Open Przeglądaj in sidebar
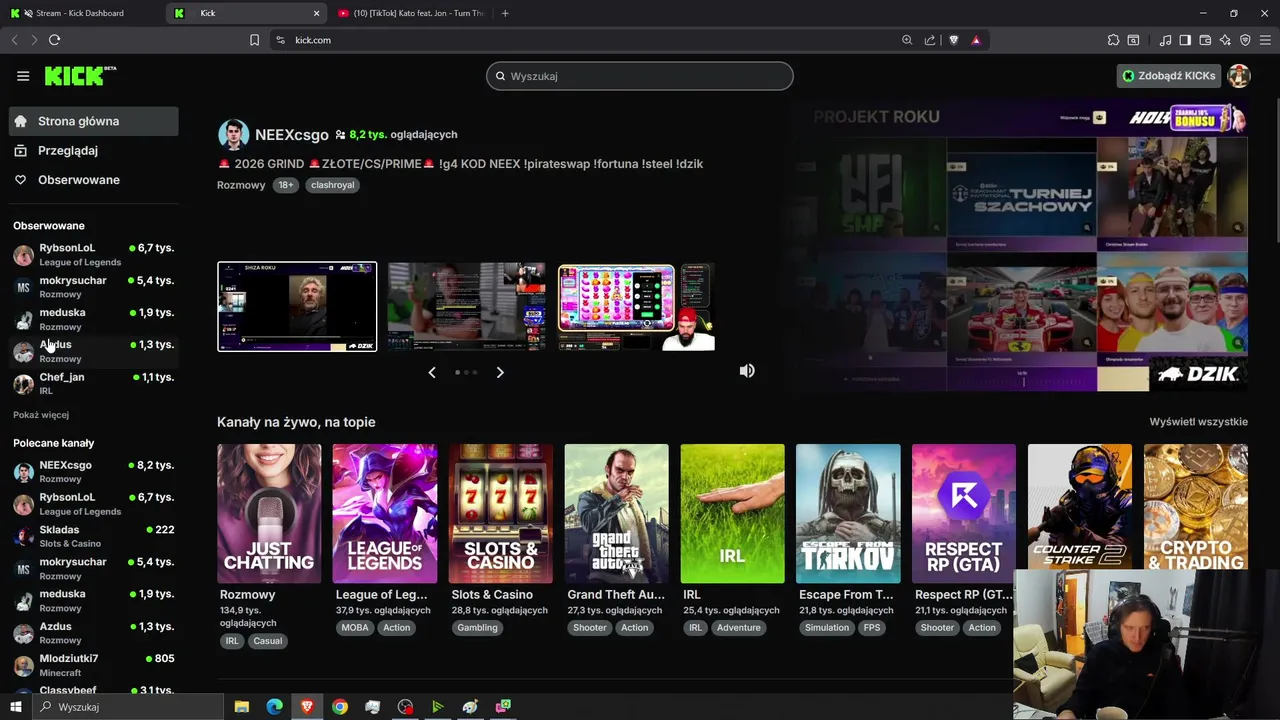The image size is (1280, 720). (93, 150)
